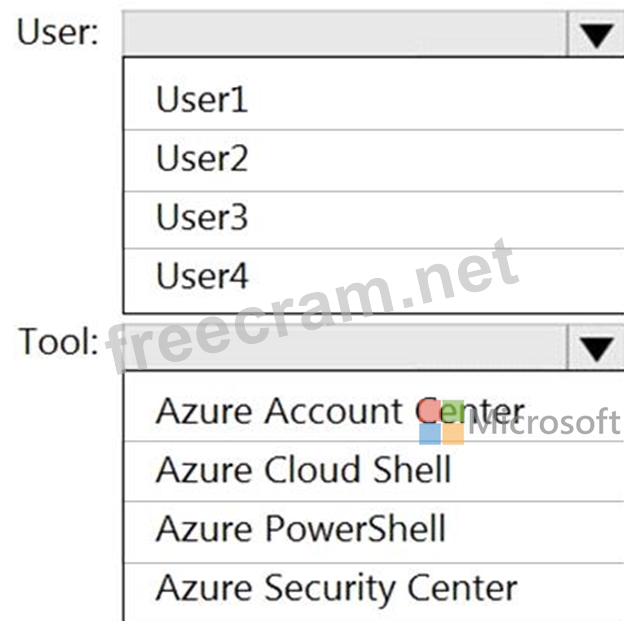
Task: Click the red square of Microsoft logo
Action: pos(430,410)
